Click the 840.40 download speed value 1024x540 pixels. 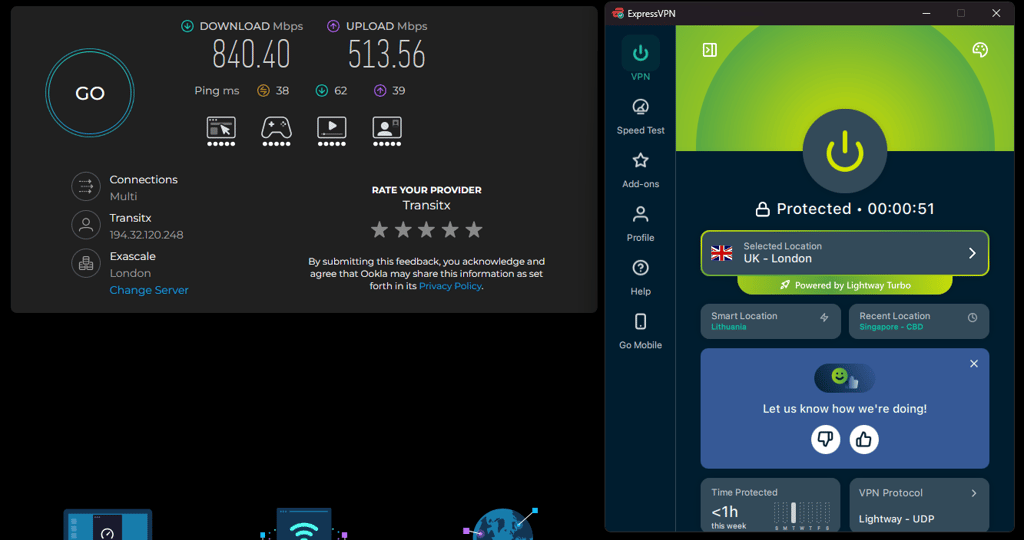click(251, 55)
